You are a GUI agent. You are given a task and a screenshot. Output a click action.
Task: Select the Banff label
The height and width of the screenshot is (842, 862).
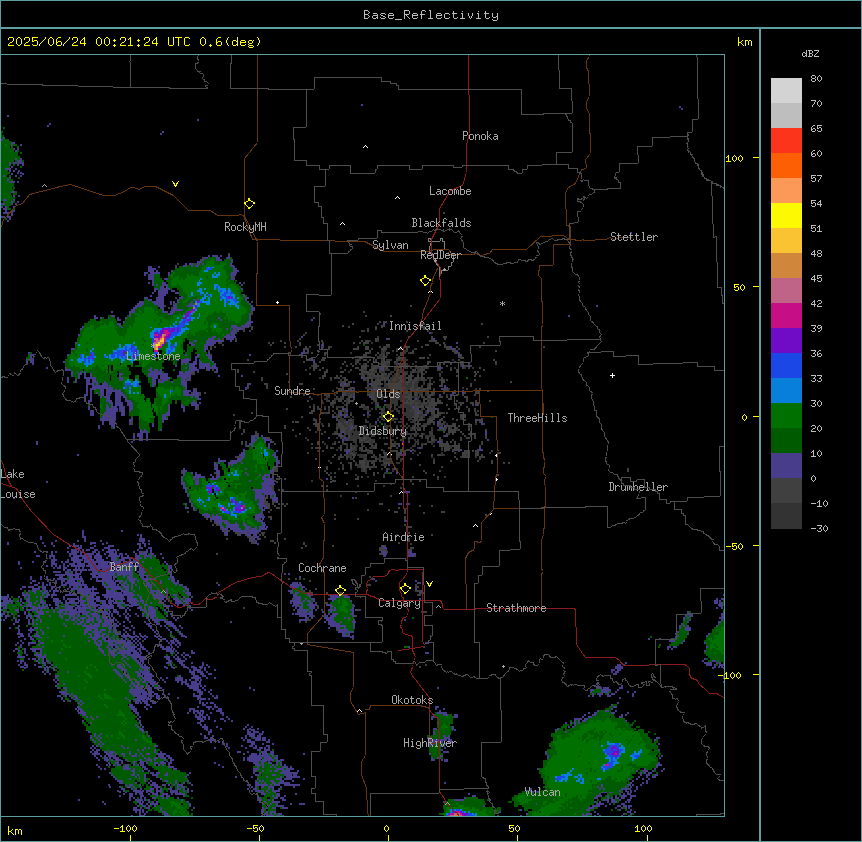(x=124, y=567)
